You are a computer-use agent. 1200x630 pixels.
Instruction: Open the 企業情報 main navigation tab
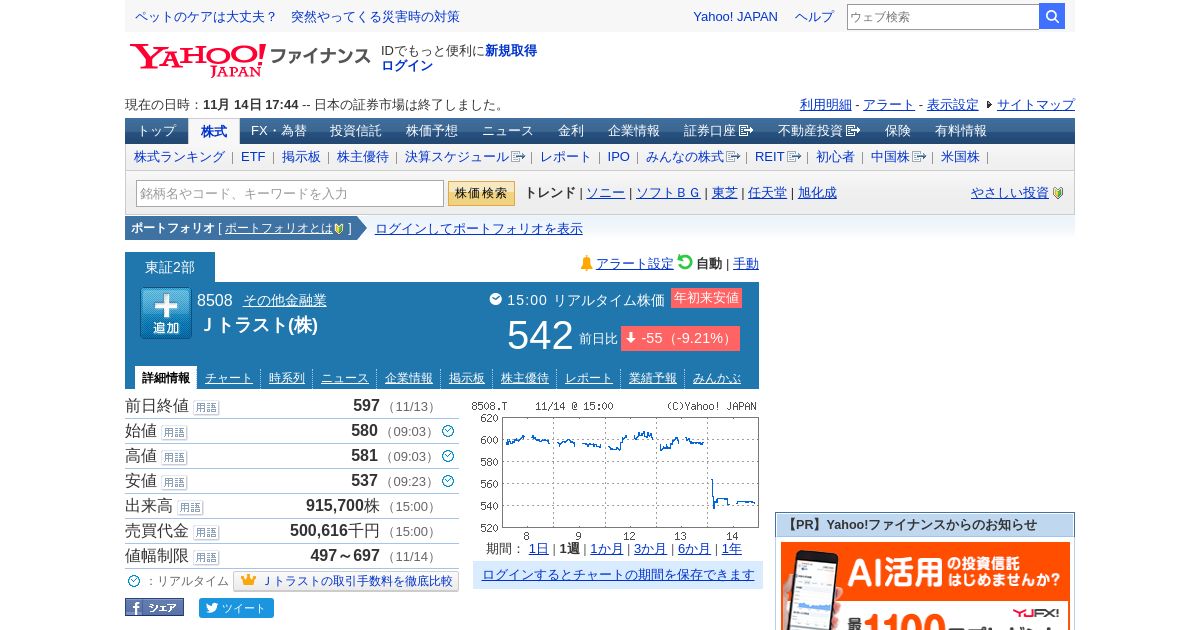[x=634, y=131]
